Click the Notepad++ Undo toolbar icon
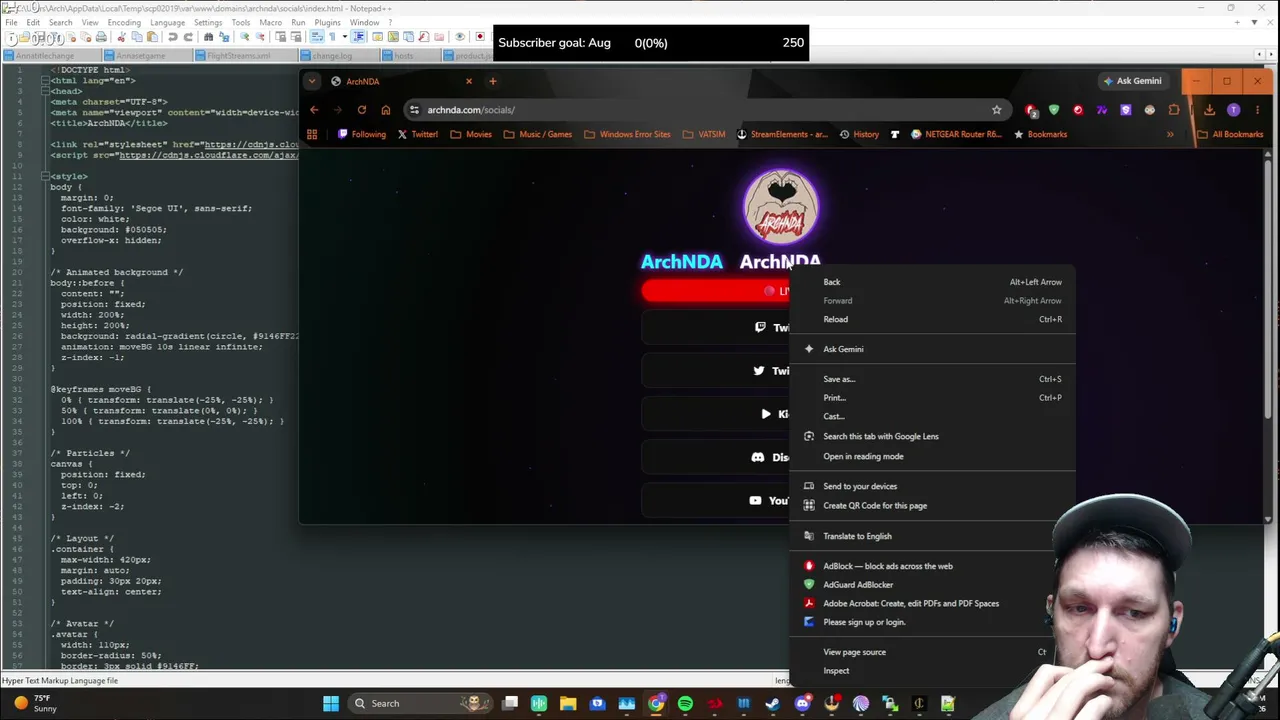This screenshot has height=720, width=1280. tap(173, 38)
